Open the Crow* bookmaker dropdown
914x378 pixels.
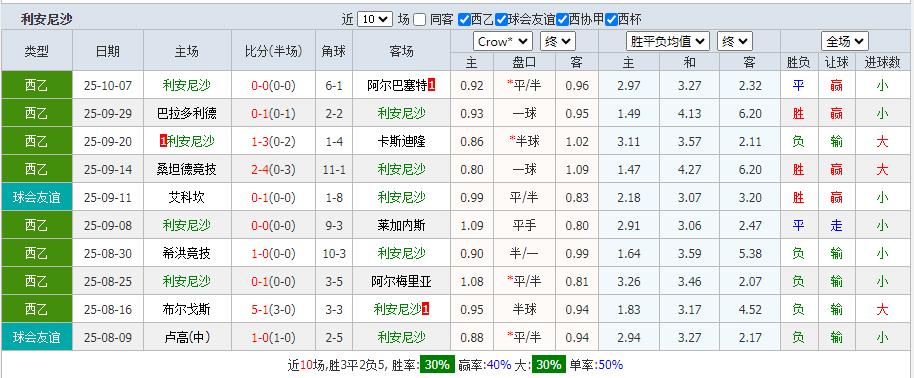click(502, 41)
